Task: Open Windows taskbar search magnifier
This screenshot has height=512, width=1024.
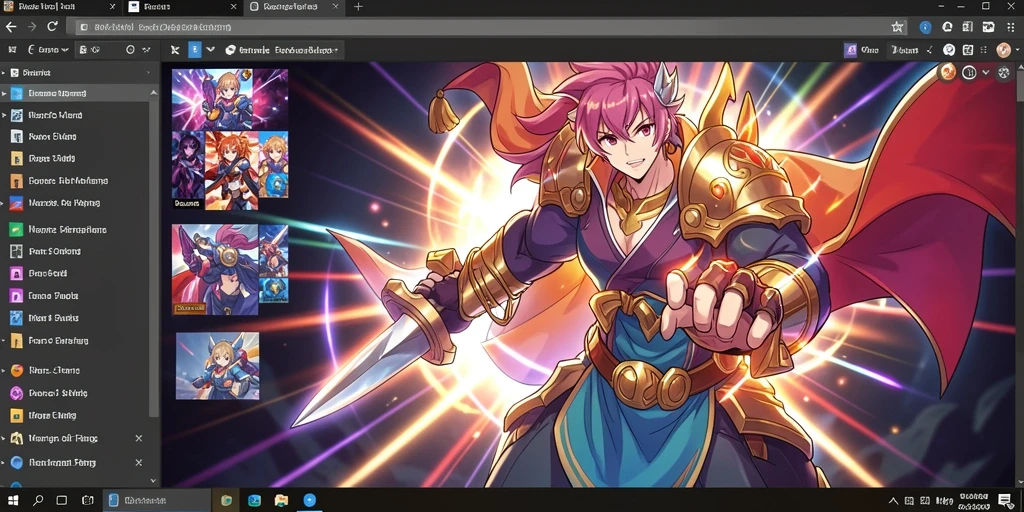Action: pyautogui.click(x=38, y=500)
